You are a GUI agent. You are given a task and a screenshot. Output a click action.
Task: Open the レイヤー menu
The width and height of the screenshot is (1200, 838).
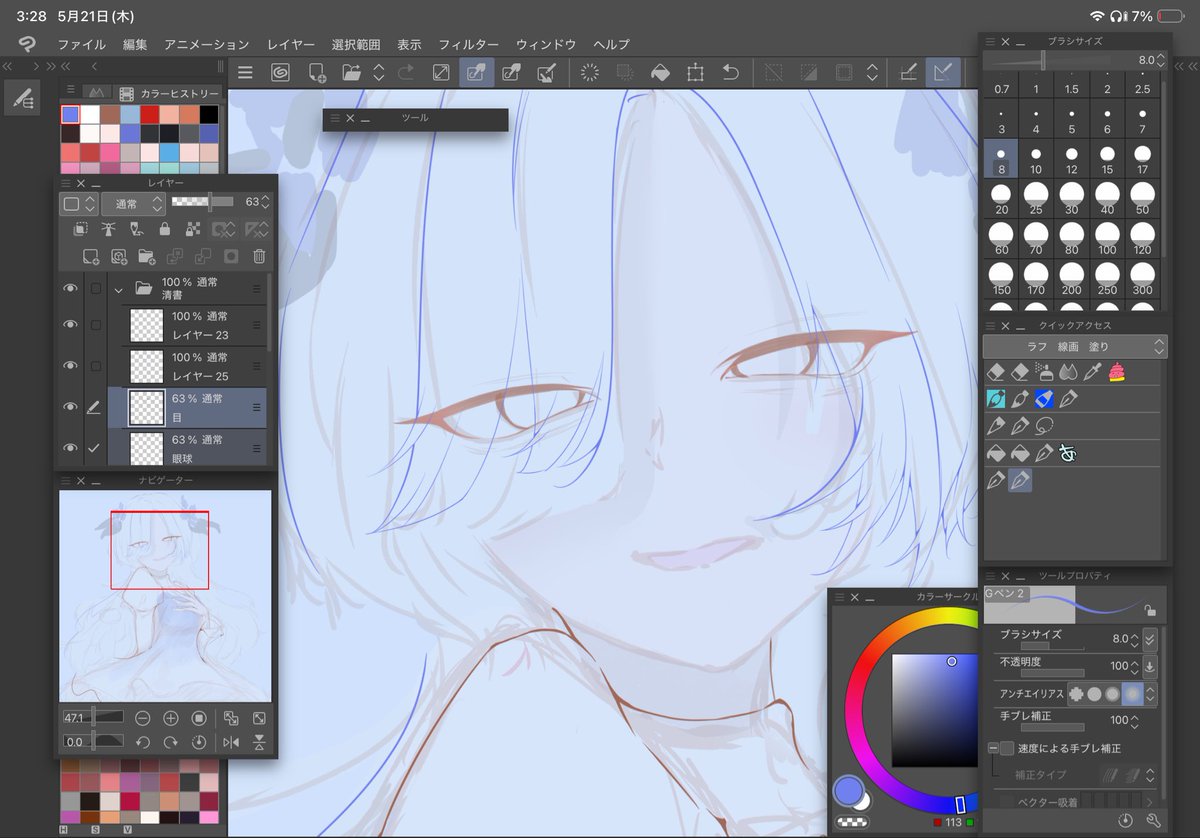point(291,45)
